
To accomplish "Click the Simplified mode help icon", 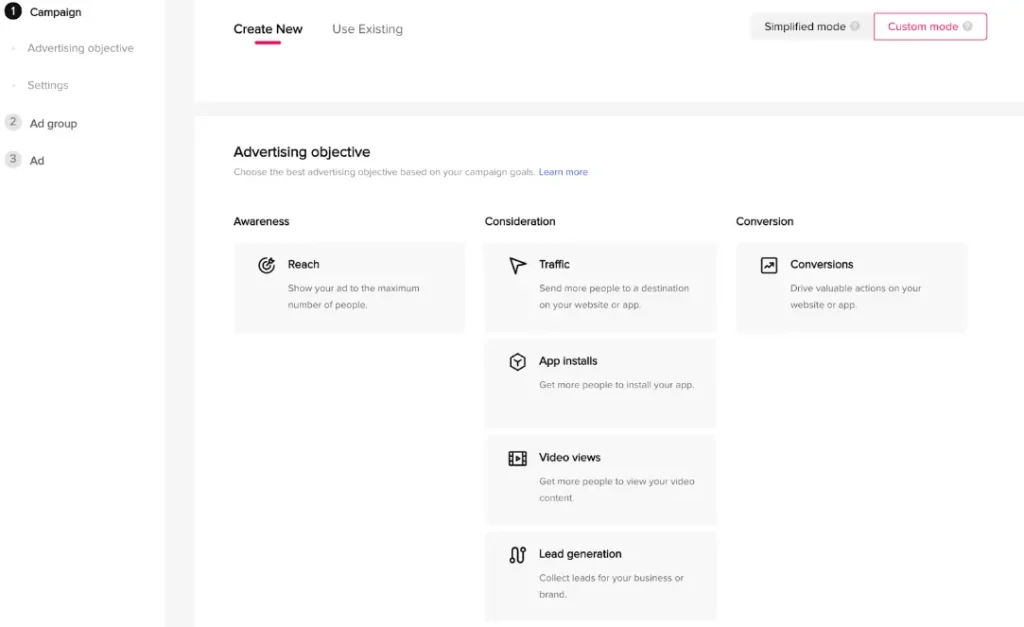I will point(855,26).
